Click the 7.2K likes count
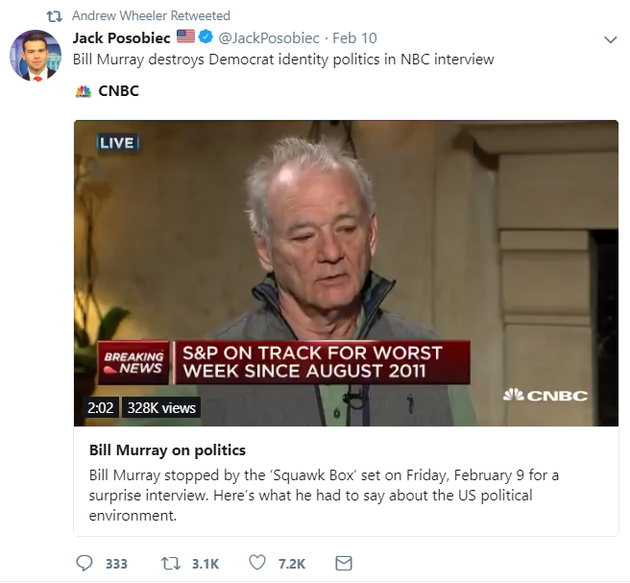 pyautogui.click(x=292, y=564)
